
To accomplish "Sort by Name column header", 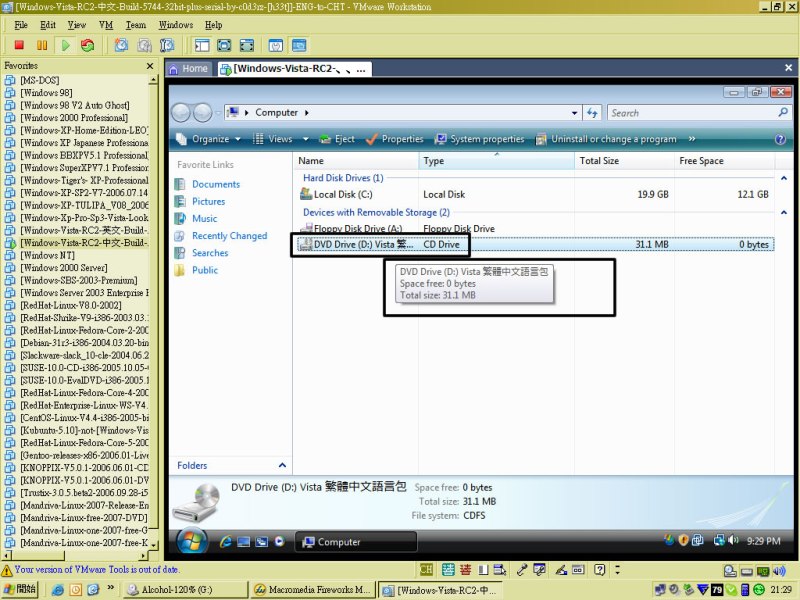I will click(x=356, y=161).
